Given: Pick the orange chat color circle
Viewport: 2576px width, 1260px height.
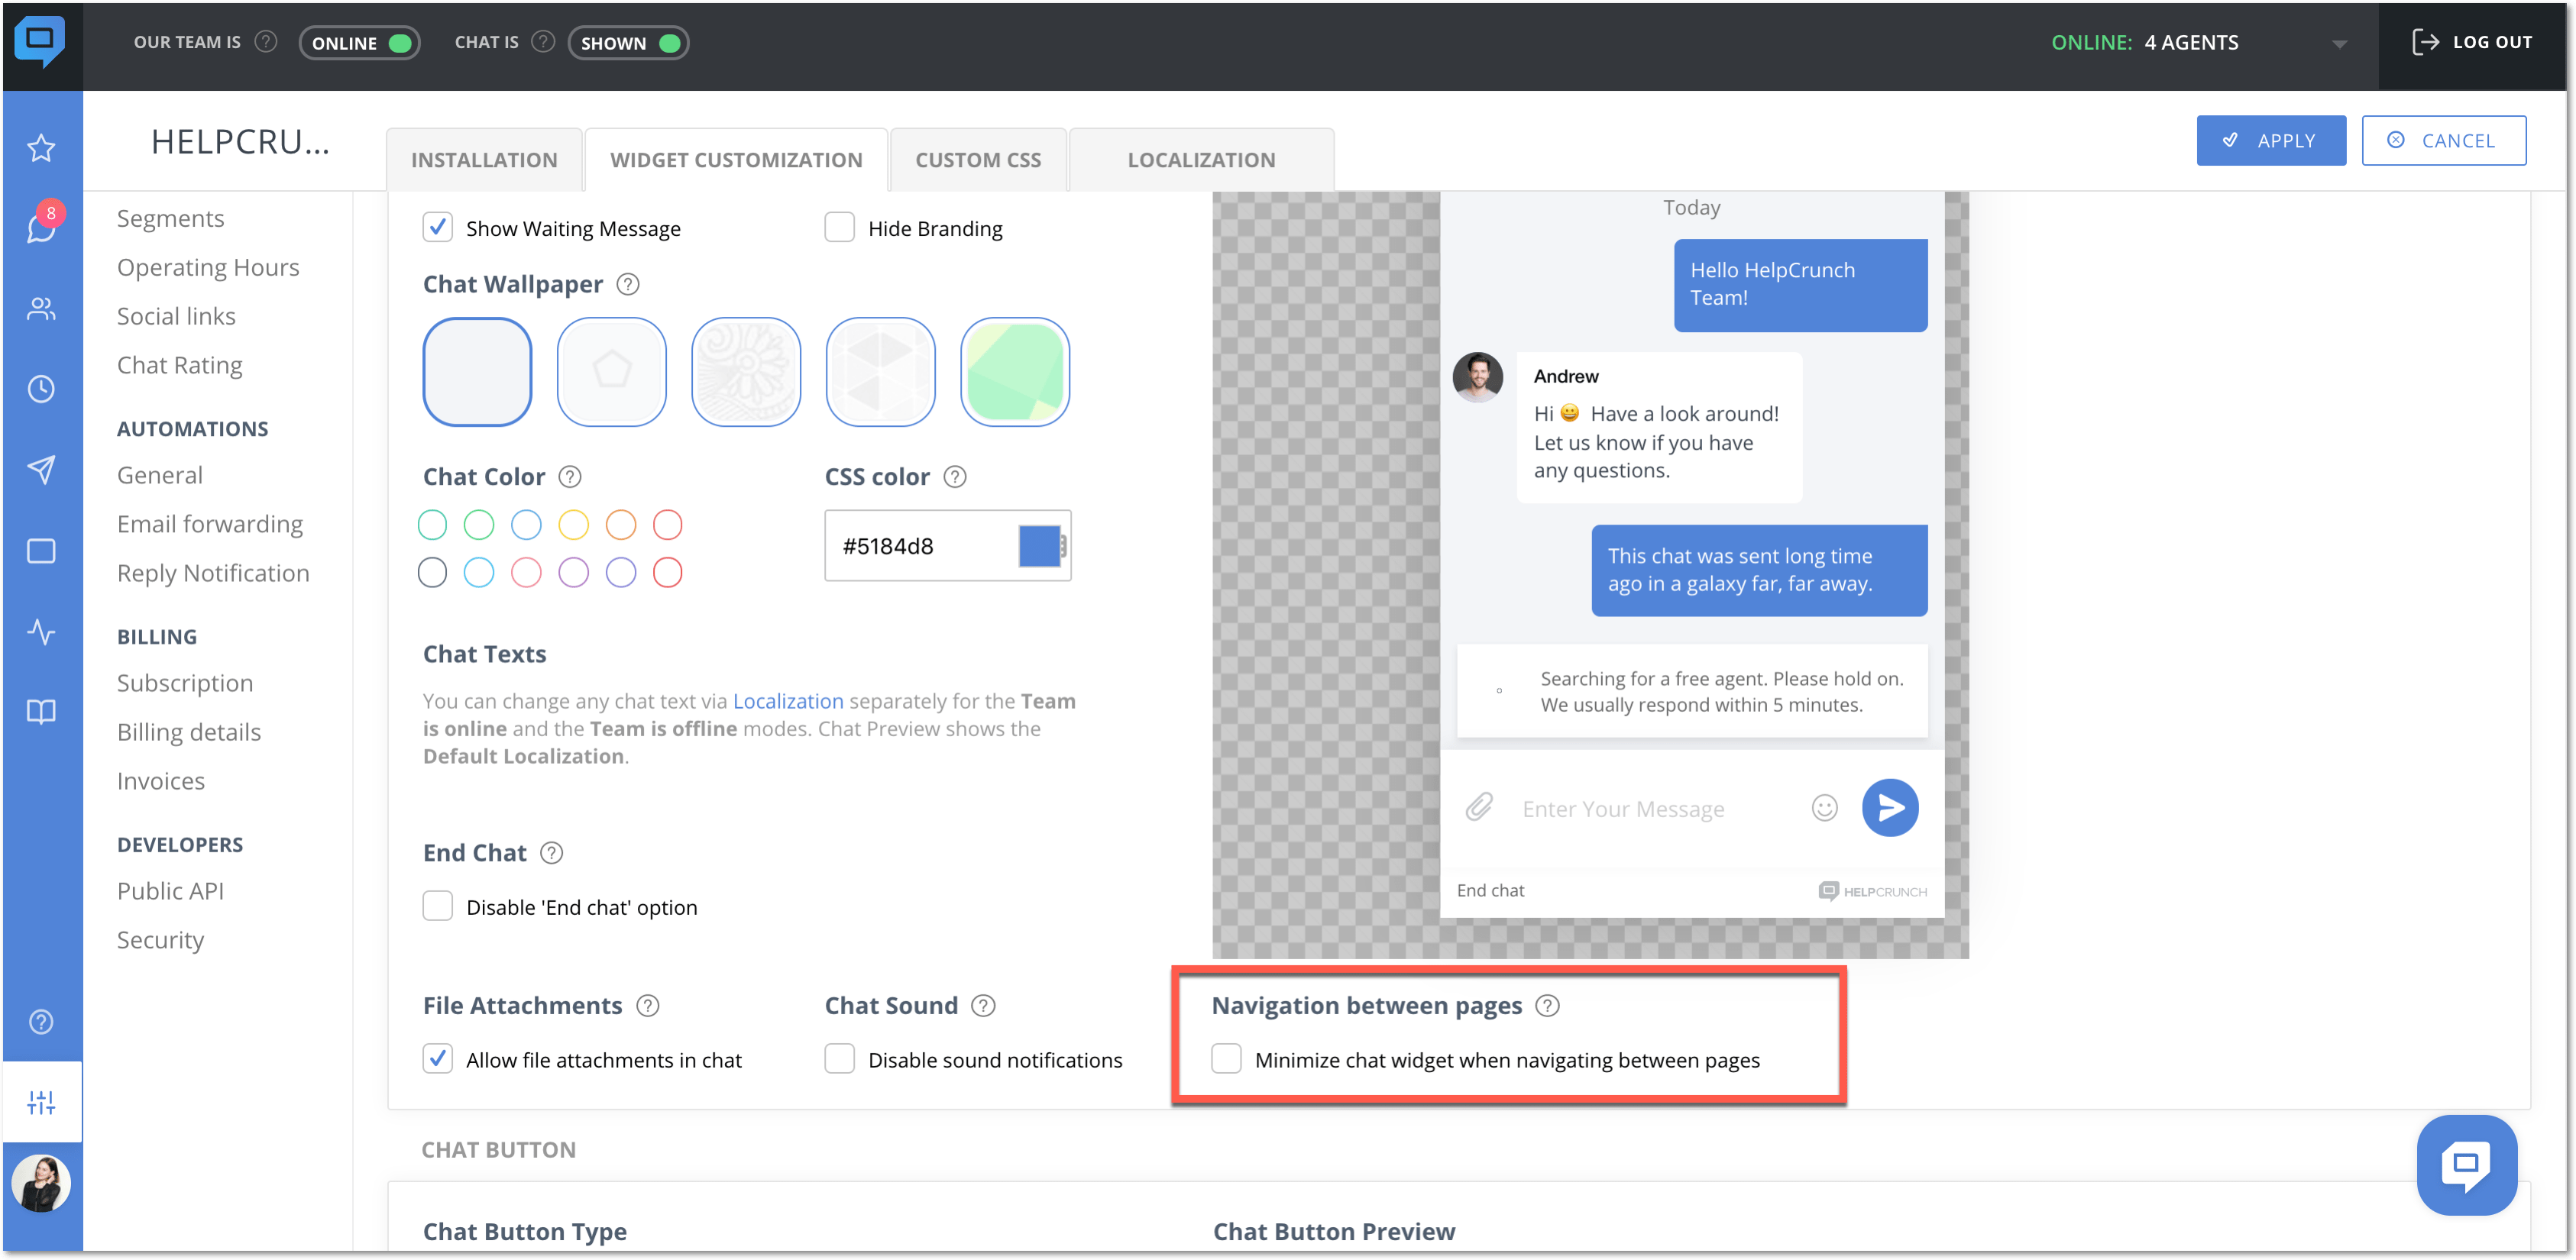Looking at the screenshot, I should [x=620, y=524].
